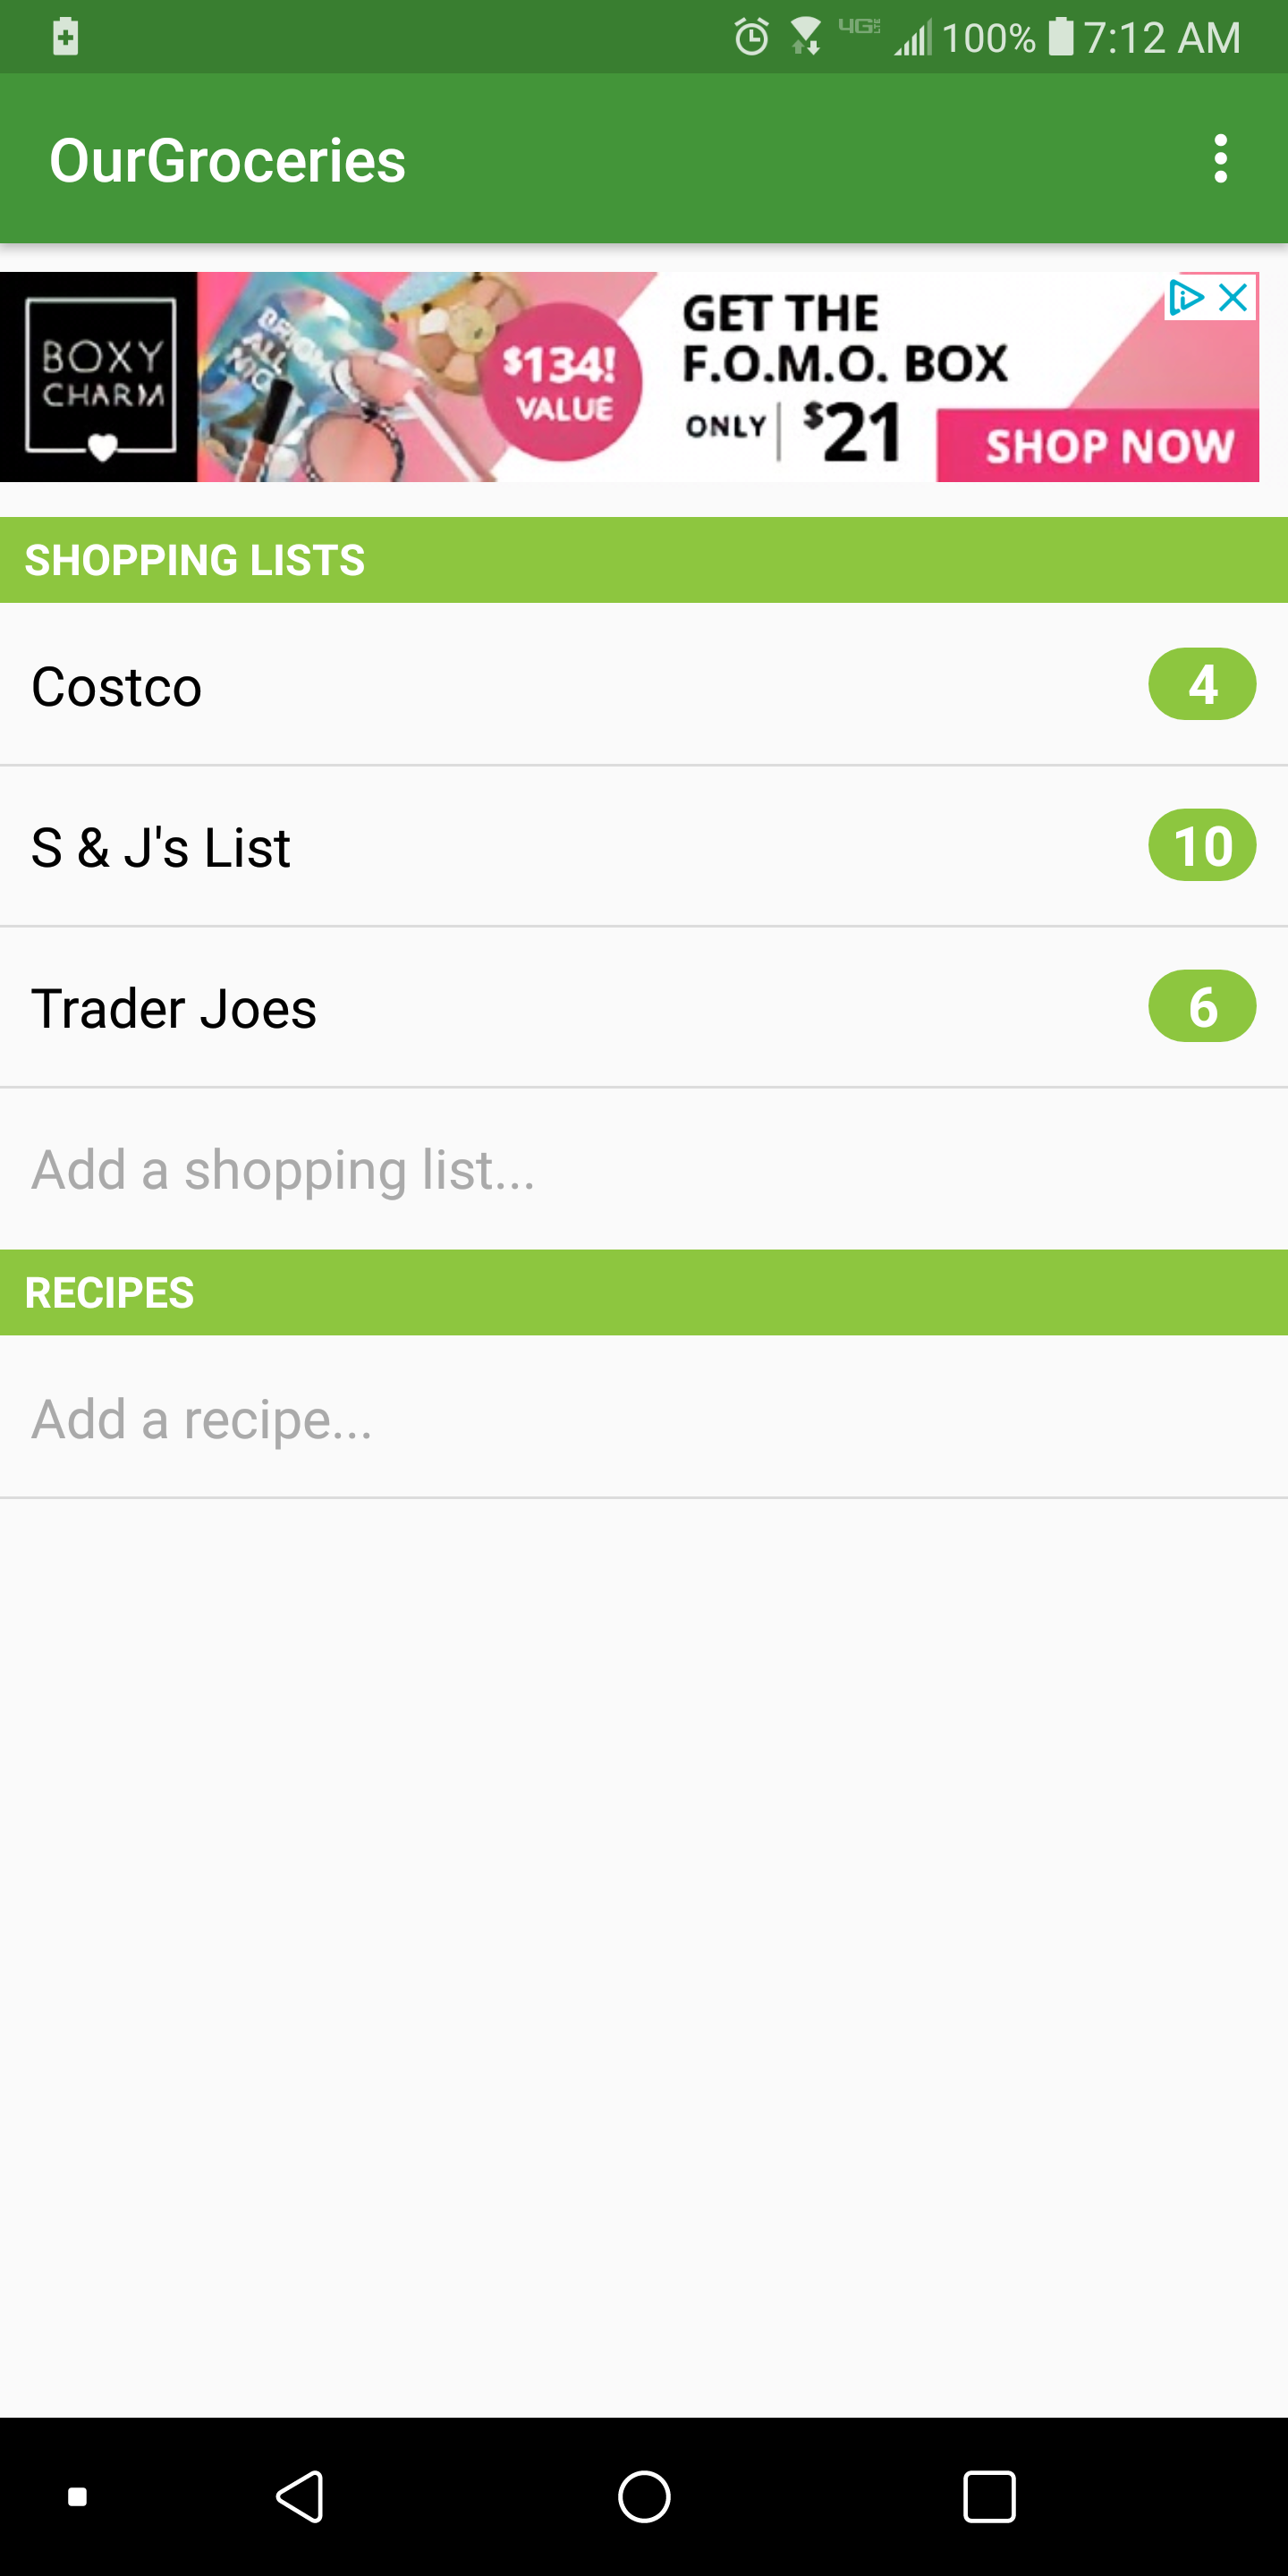The image size is (1288, 2576).
Task: Open the recent apps overview
Action: [989, 2496]
